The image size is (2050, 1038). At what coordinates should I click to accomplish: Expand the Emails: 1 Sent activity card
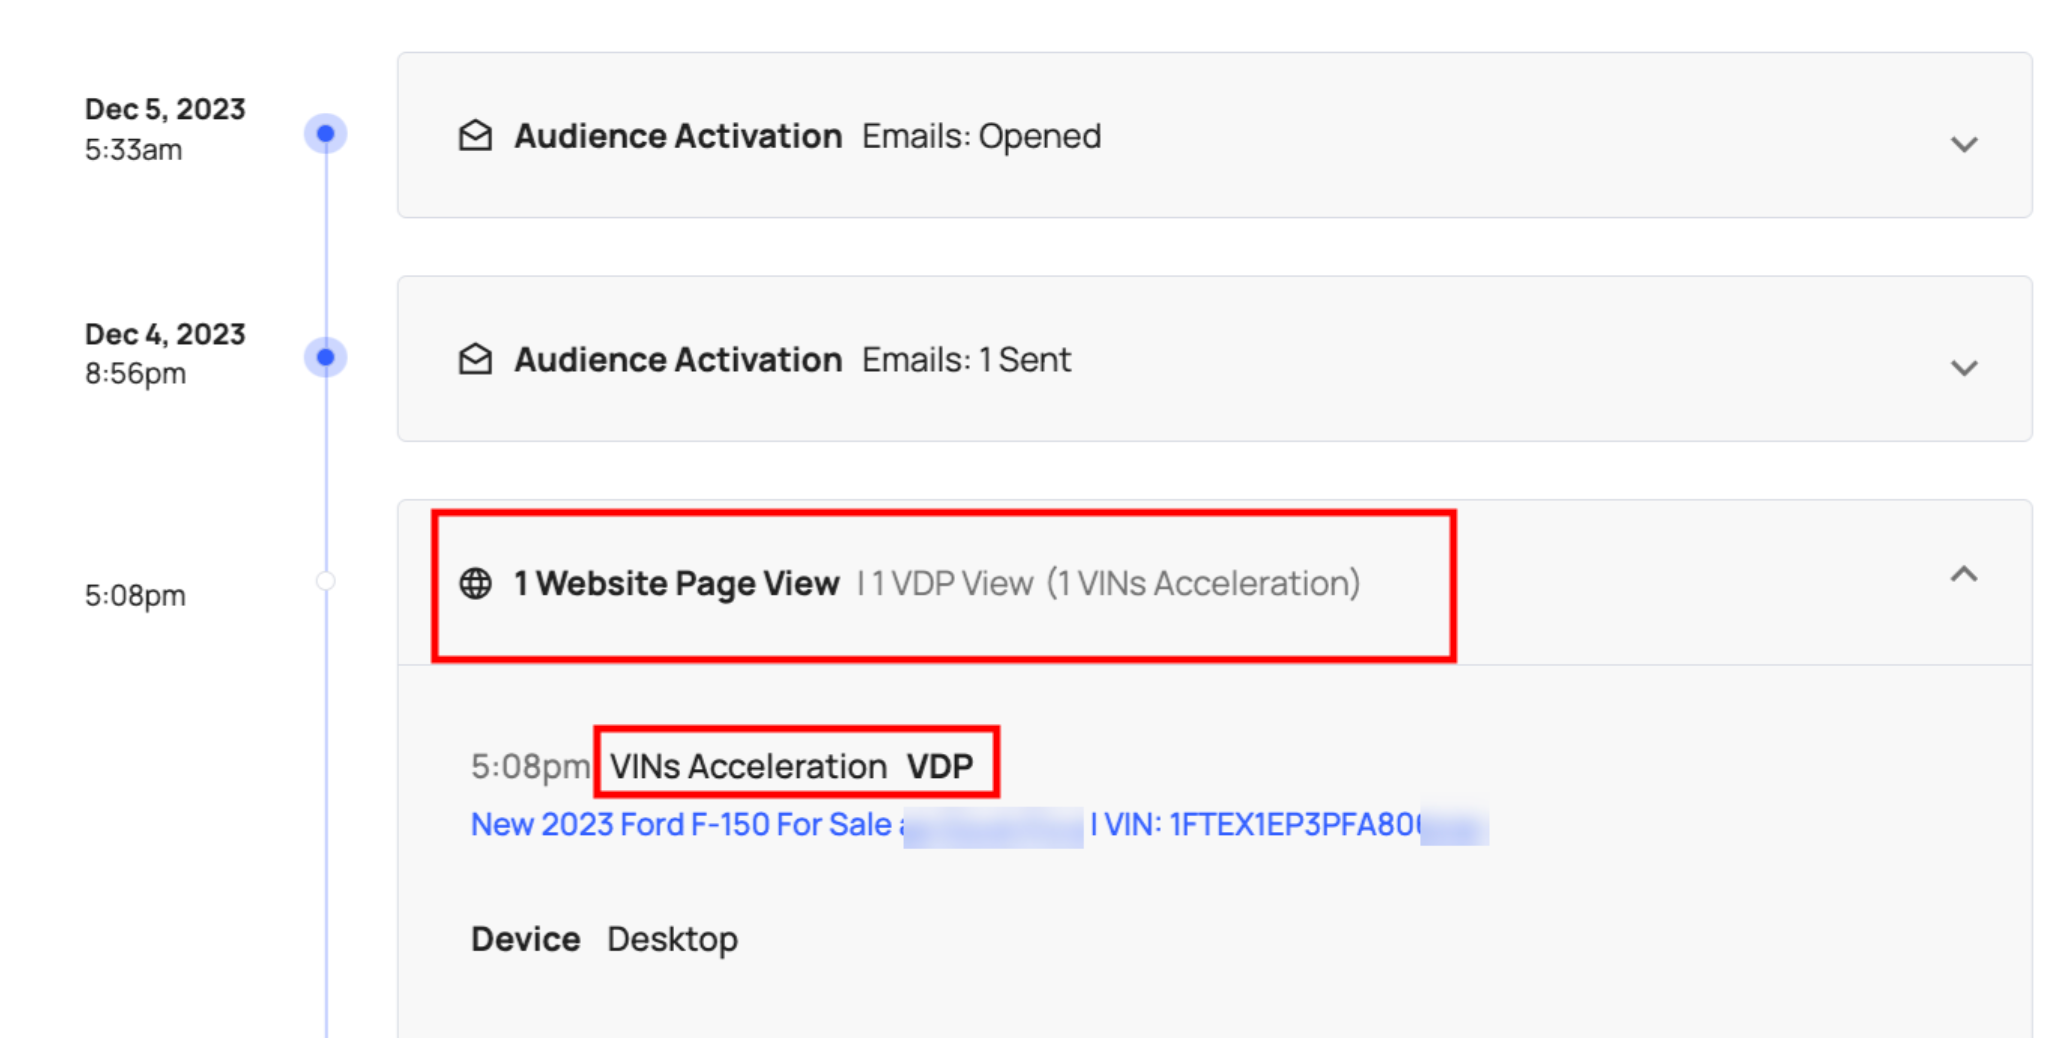pos(1963,368)
